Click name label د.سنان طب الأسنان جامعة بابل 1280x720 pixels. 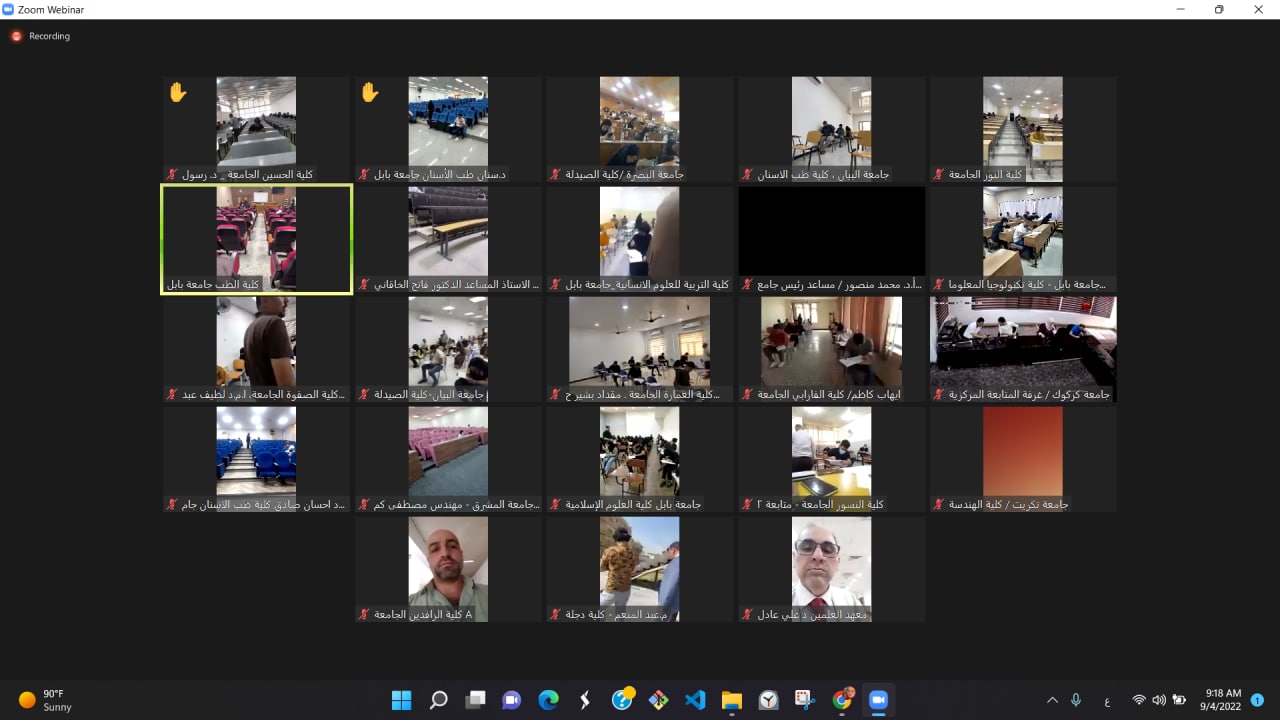point(440,174)
